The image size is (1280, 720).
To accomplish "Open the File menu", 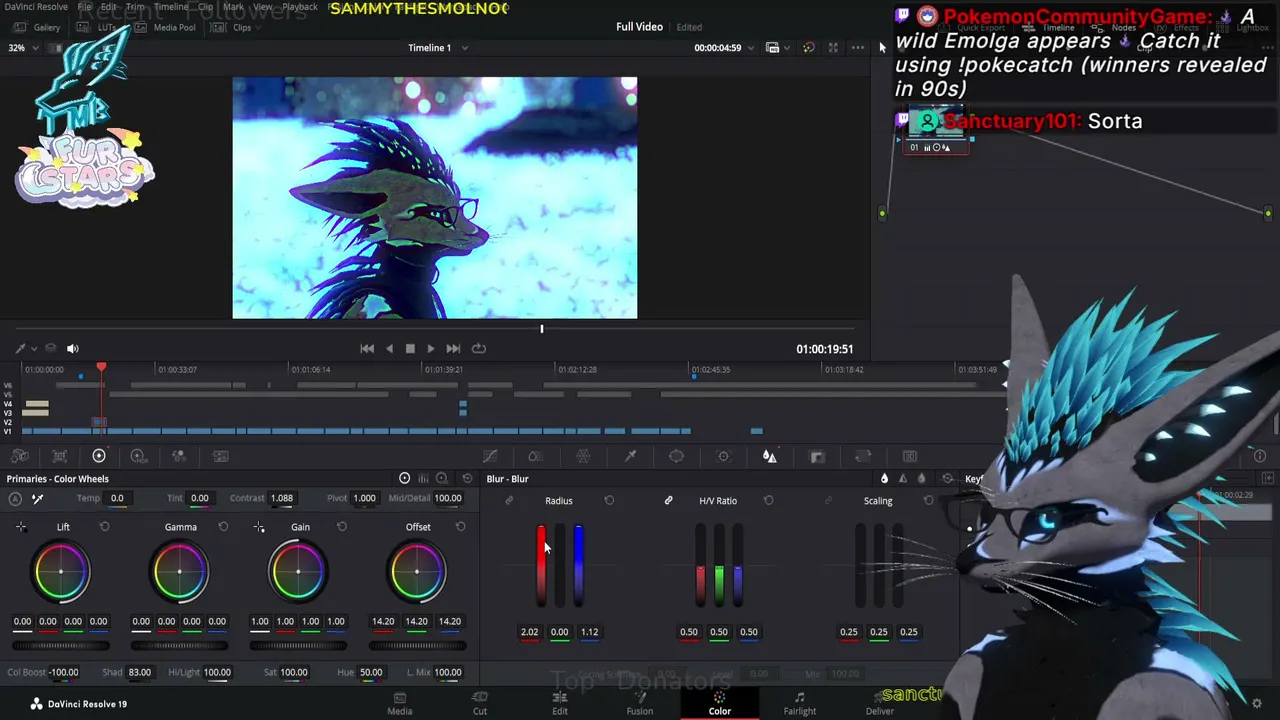I will pyautogui.click(x=85, y=7).
